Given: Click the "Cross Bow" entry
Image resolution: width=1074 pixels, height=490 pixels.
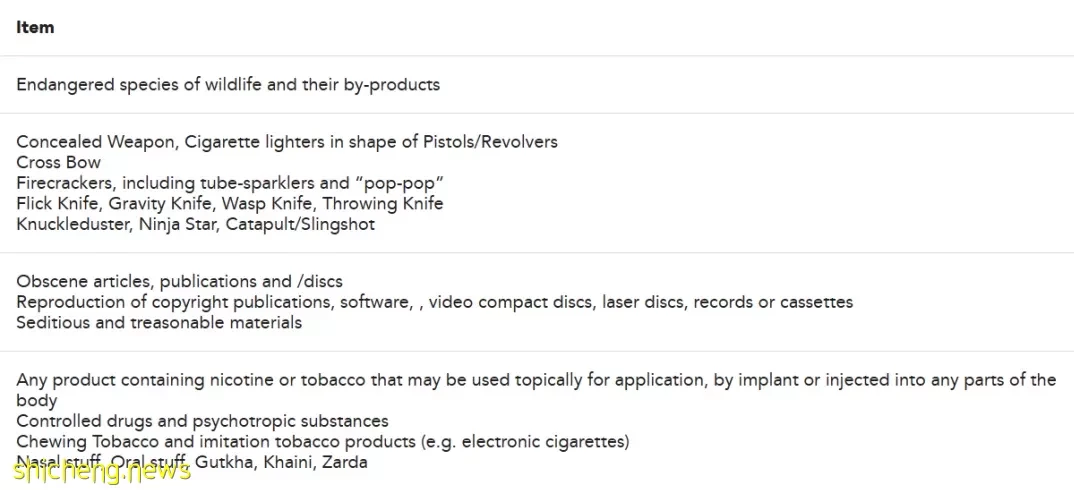Looking at the screenshot, I should [x=58, y=162].
